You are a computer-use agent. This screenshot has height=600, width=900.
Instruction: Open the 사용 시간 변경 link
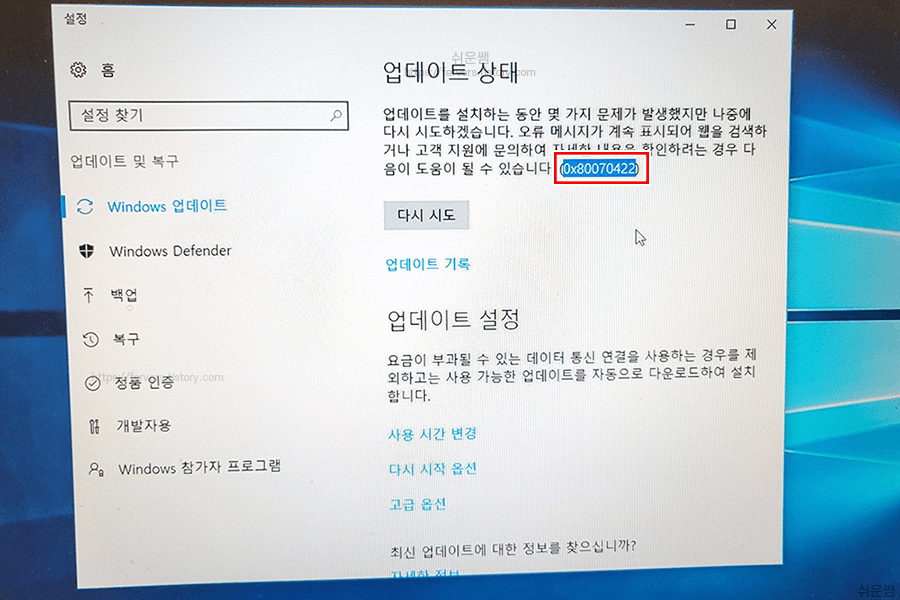[x=432, y=434]
